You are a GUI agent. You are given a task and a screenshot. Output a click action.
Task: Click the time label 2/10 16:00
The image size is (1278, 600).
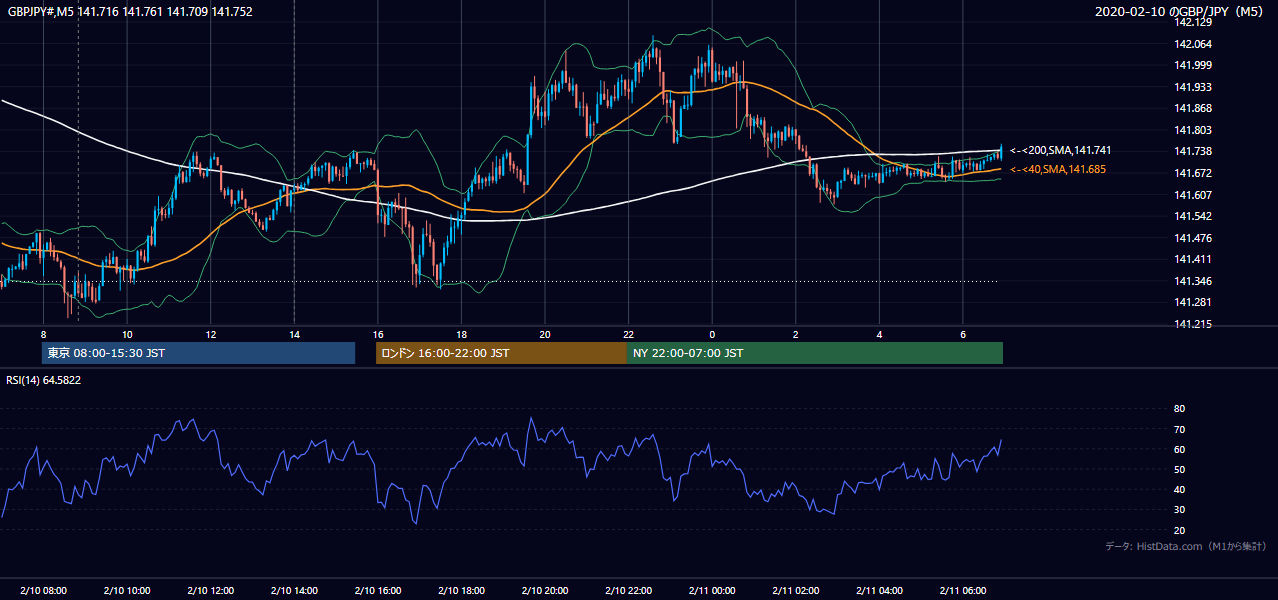click(x=377, y=591)
